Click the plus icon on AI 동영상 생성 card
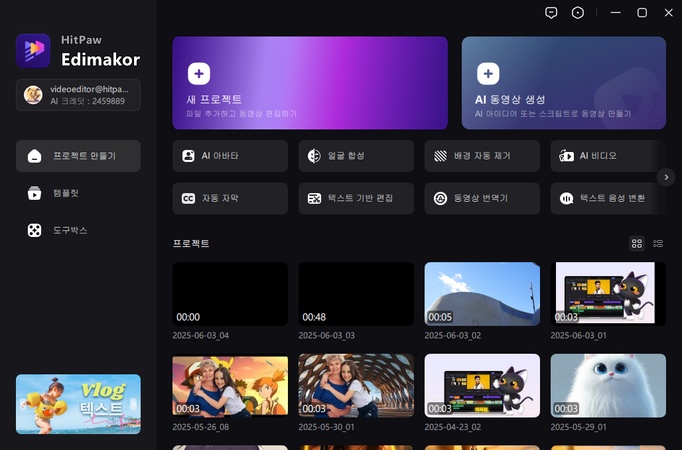 488,73
